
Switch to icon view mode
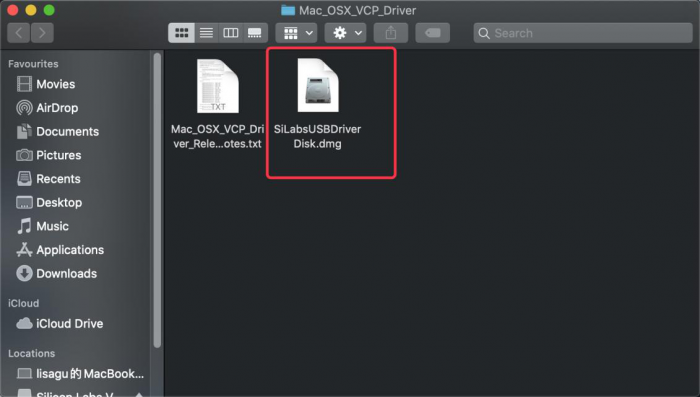click(181, 33)
